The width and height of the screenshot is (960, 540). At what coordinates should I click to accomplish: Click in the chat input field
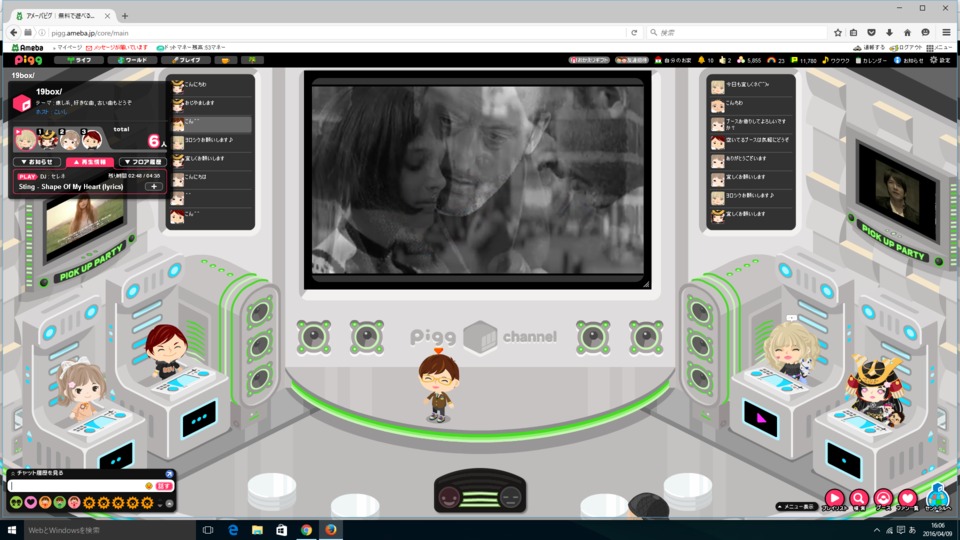pyautogui.click(x=76, y=486)
